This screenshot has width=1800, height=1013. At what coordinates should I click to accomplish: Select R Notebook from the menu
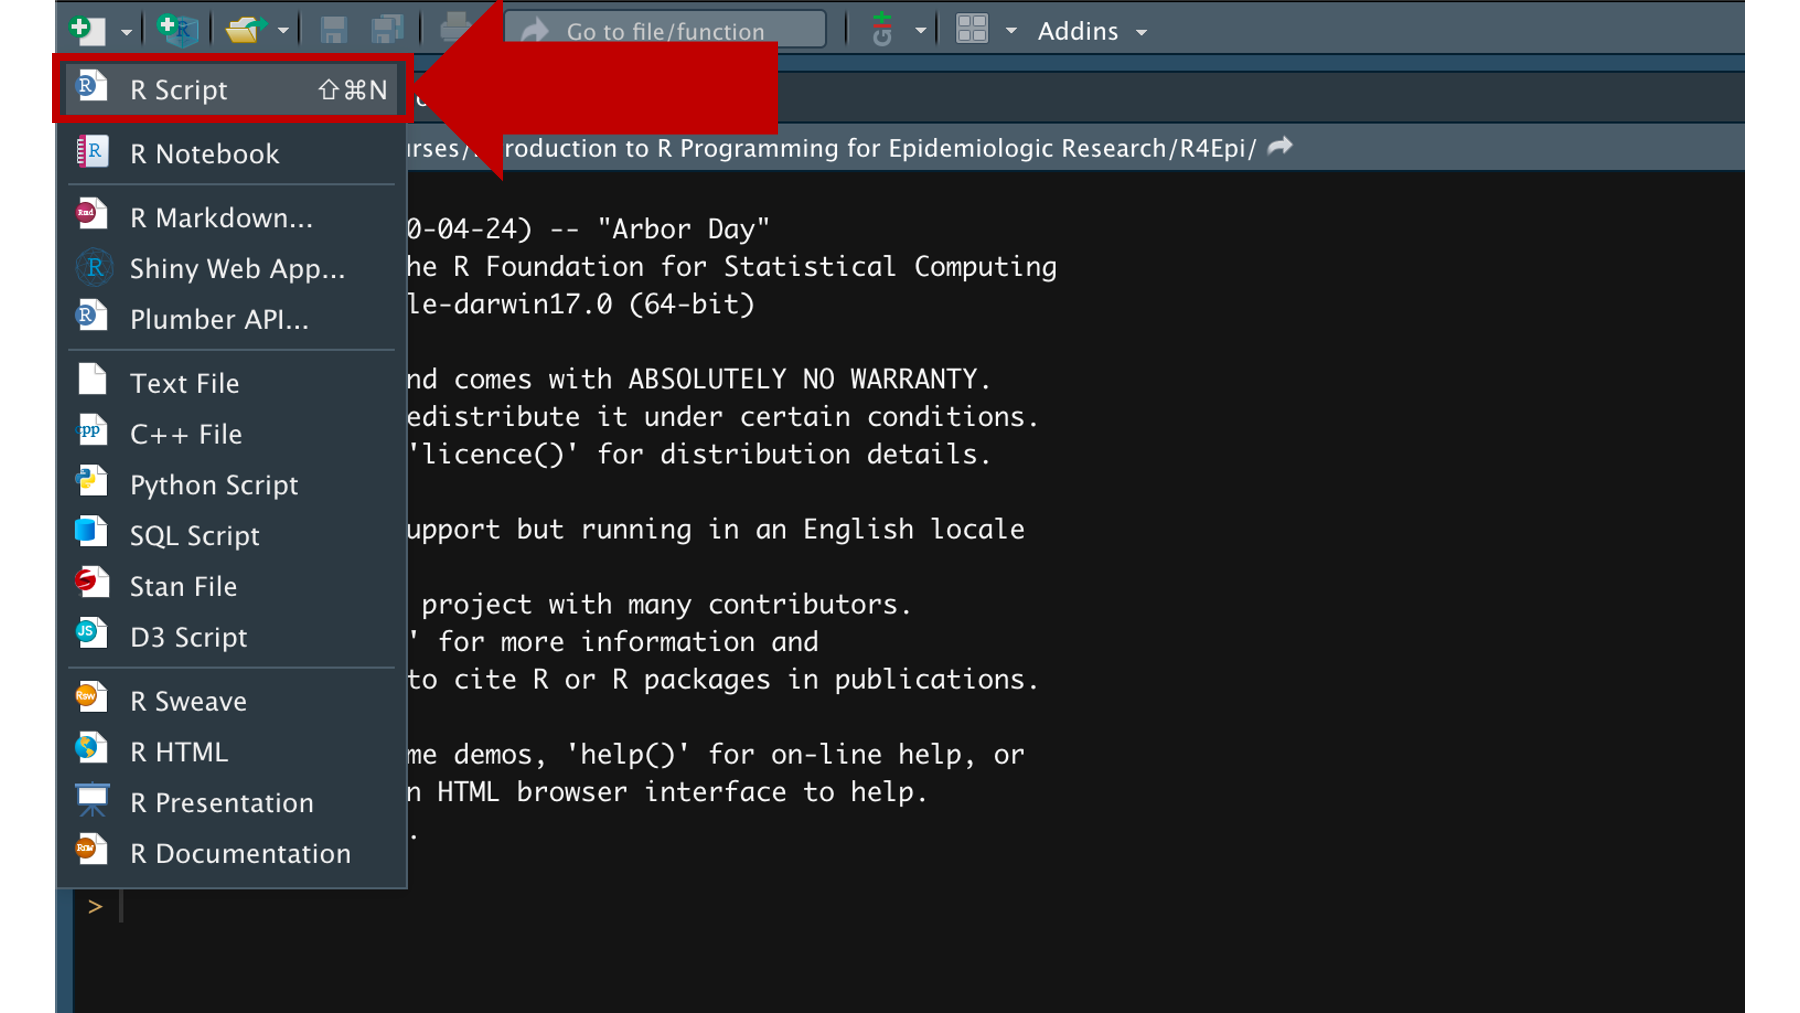click(232, 154)
